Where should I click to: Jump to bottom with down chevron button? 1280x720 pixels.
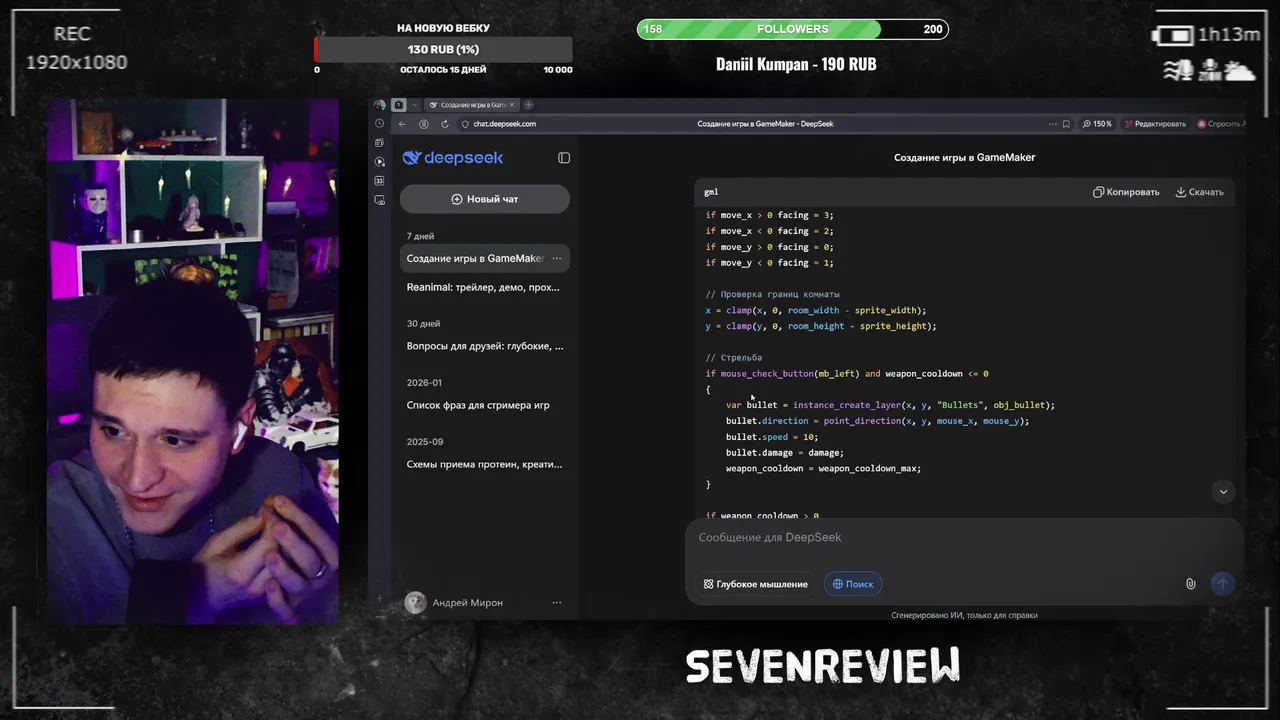click(x=1223, y=491)
